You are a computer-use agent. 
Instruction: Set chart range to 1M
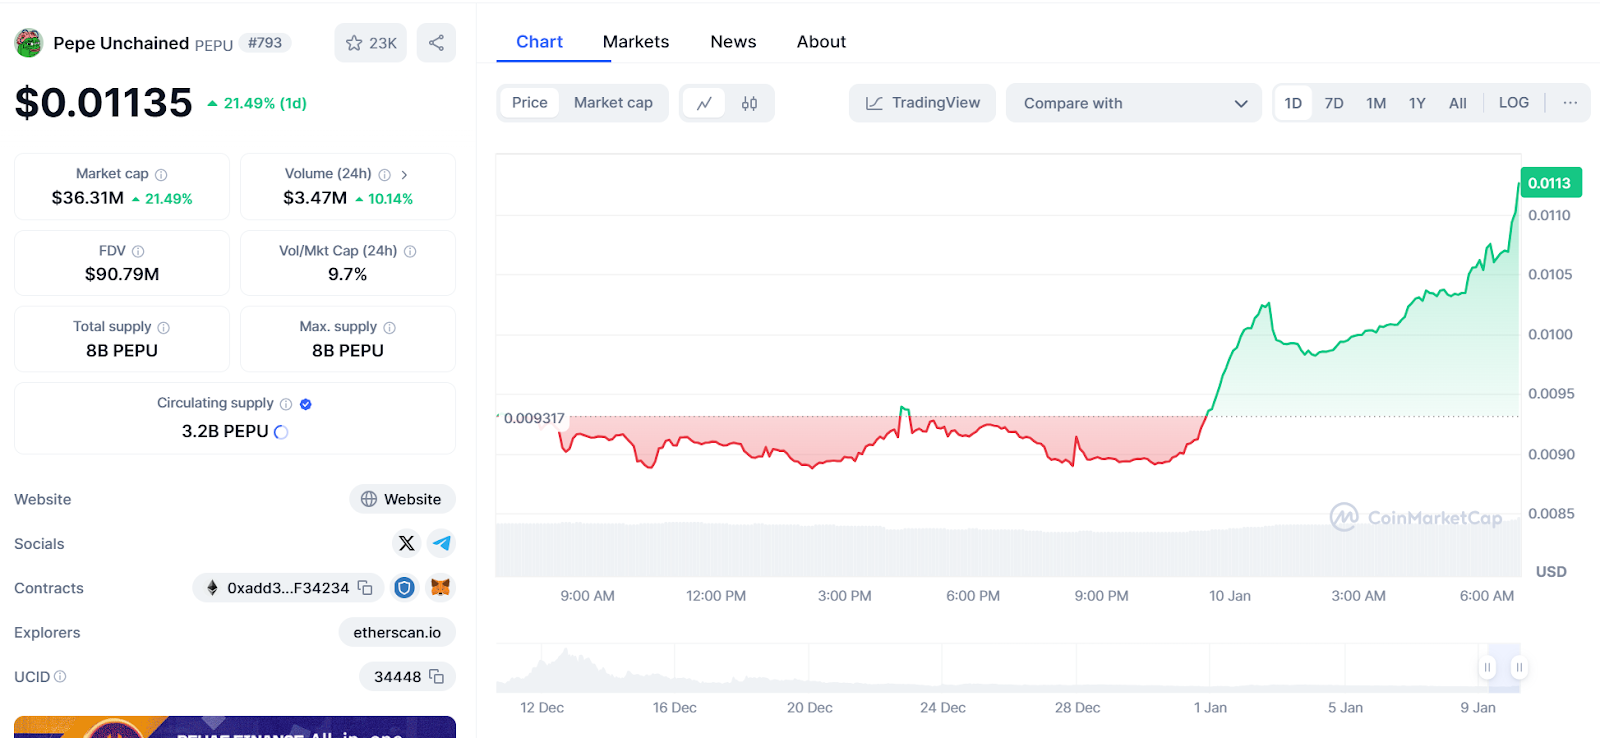1376,103
